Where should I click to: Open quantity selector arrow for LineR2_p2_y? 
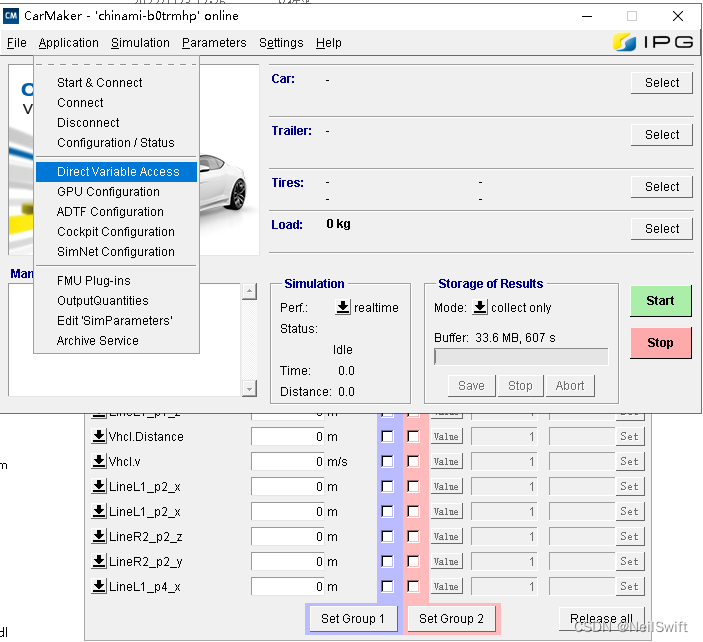tap(99, 561)
